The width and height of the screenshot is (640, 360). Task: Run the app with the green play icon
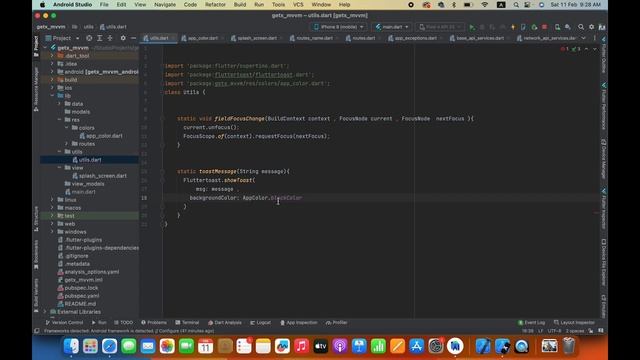click(472, 27)
